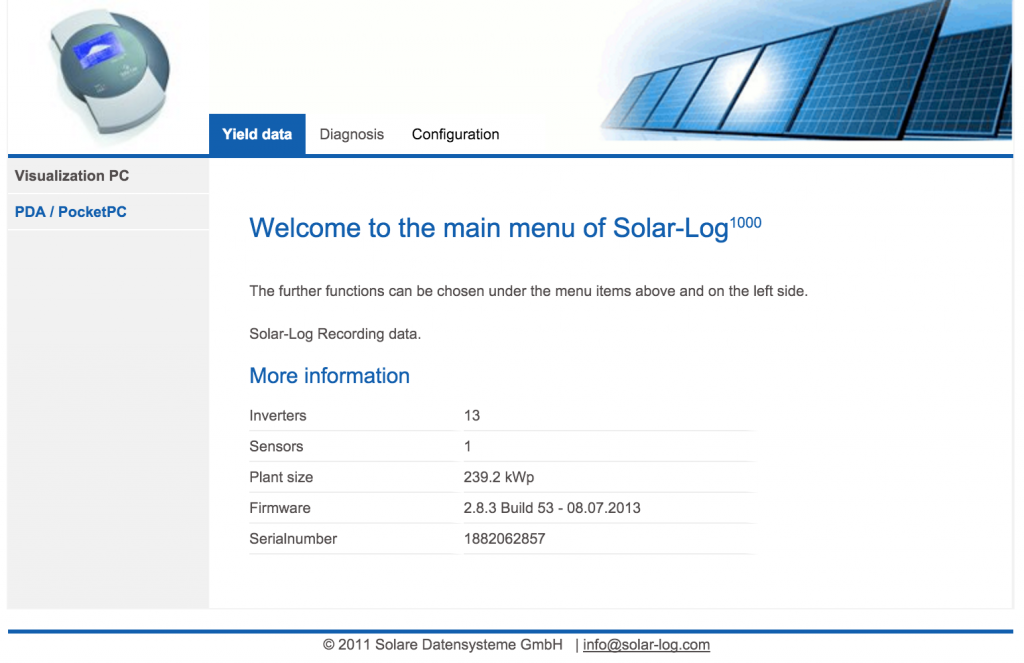Open the Configuration tab
The height and width of the screenshot is (663, 1024).
coord(455,134)
